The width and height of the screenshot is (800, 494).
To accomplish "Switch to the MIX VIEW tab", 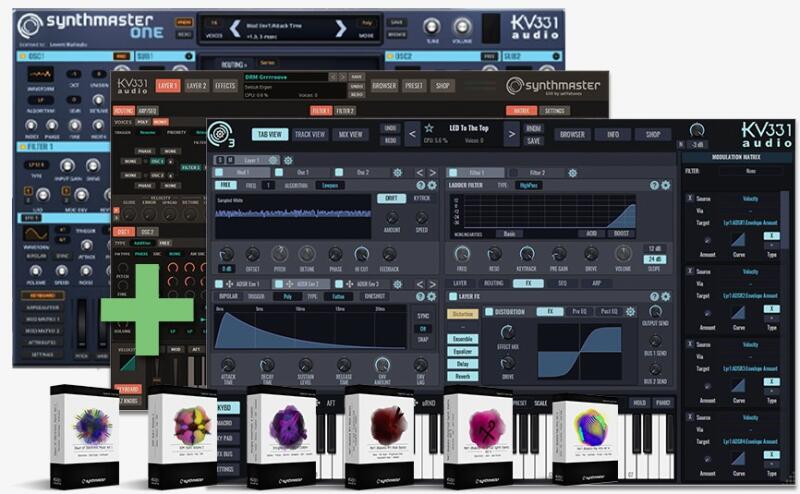I will point(351,134).
